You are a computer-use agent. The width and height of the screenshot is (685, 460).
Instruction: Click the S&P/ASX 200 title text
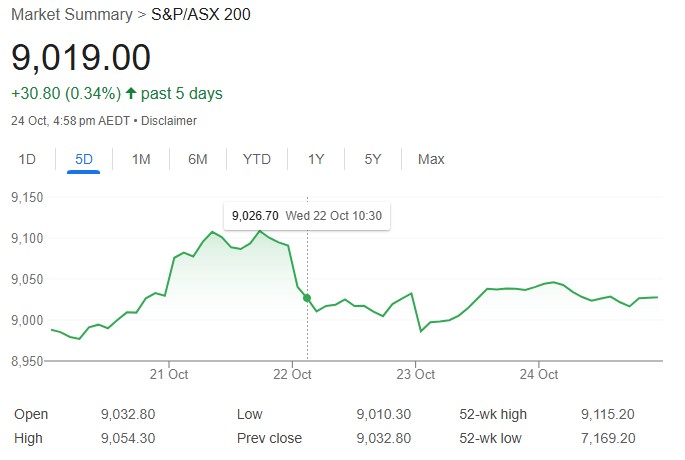point(199,14)
